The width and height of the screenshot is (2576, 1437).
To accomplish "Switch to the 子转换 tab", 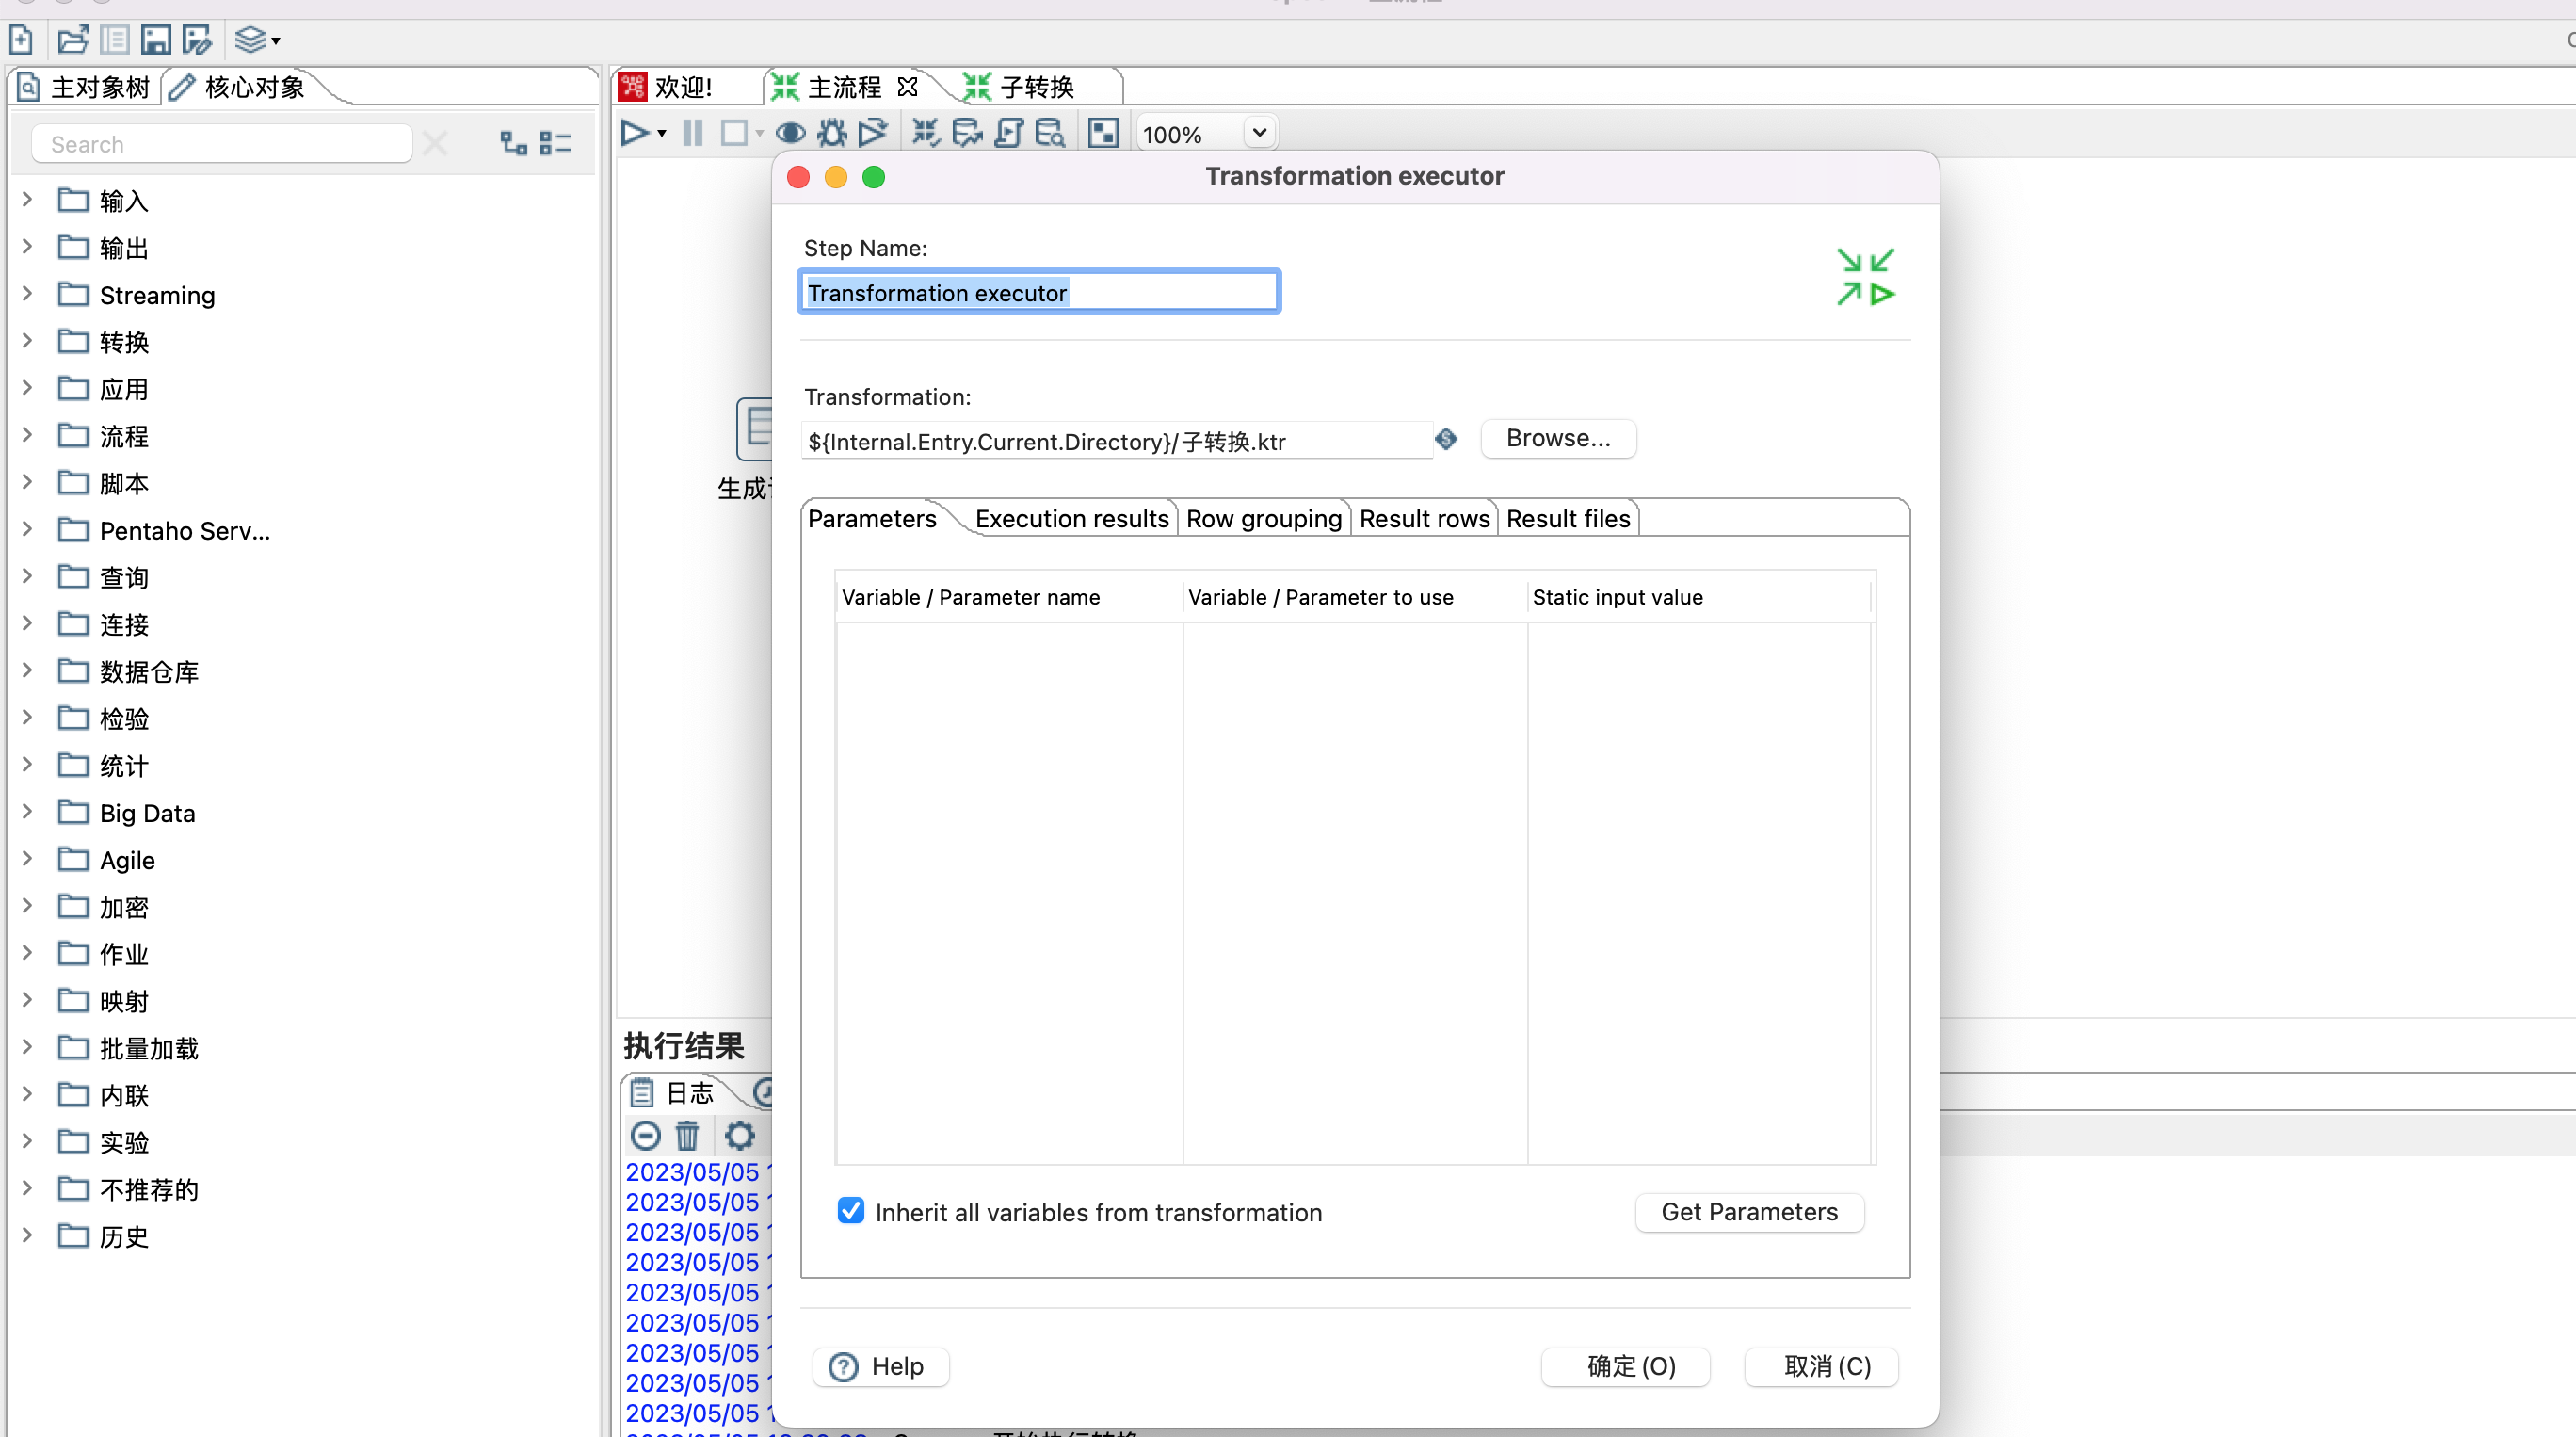I will click(x=1036, y=88).
